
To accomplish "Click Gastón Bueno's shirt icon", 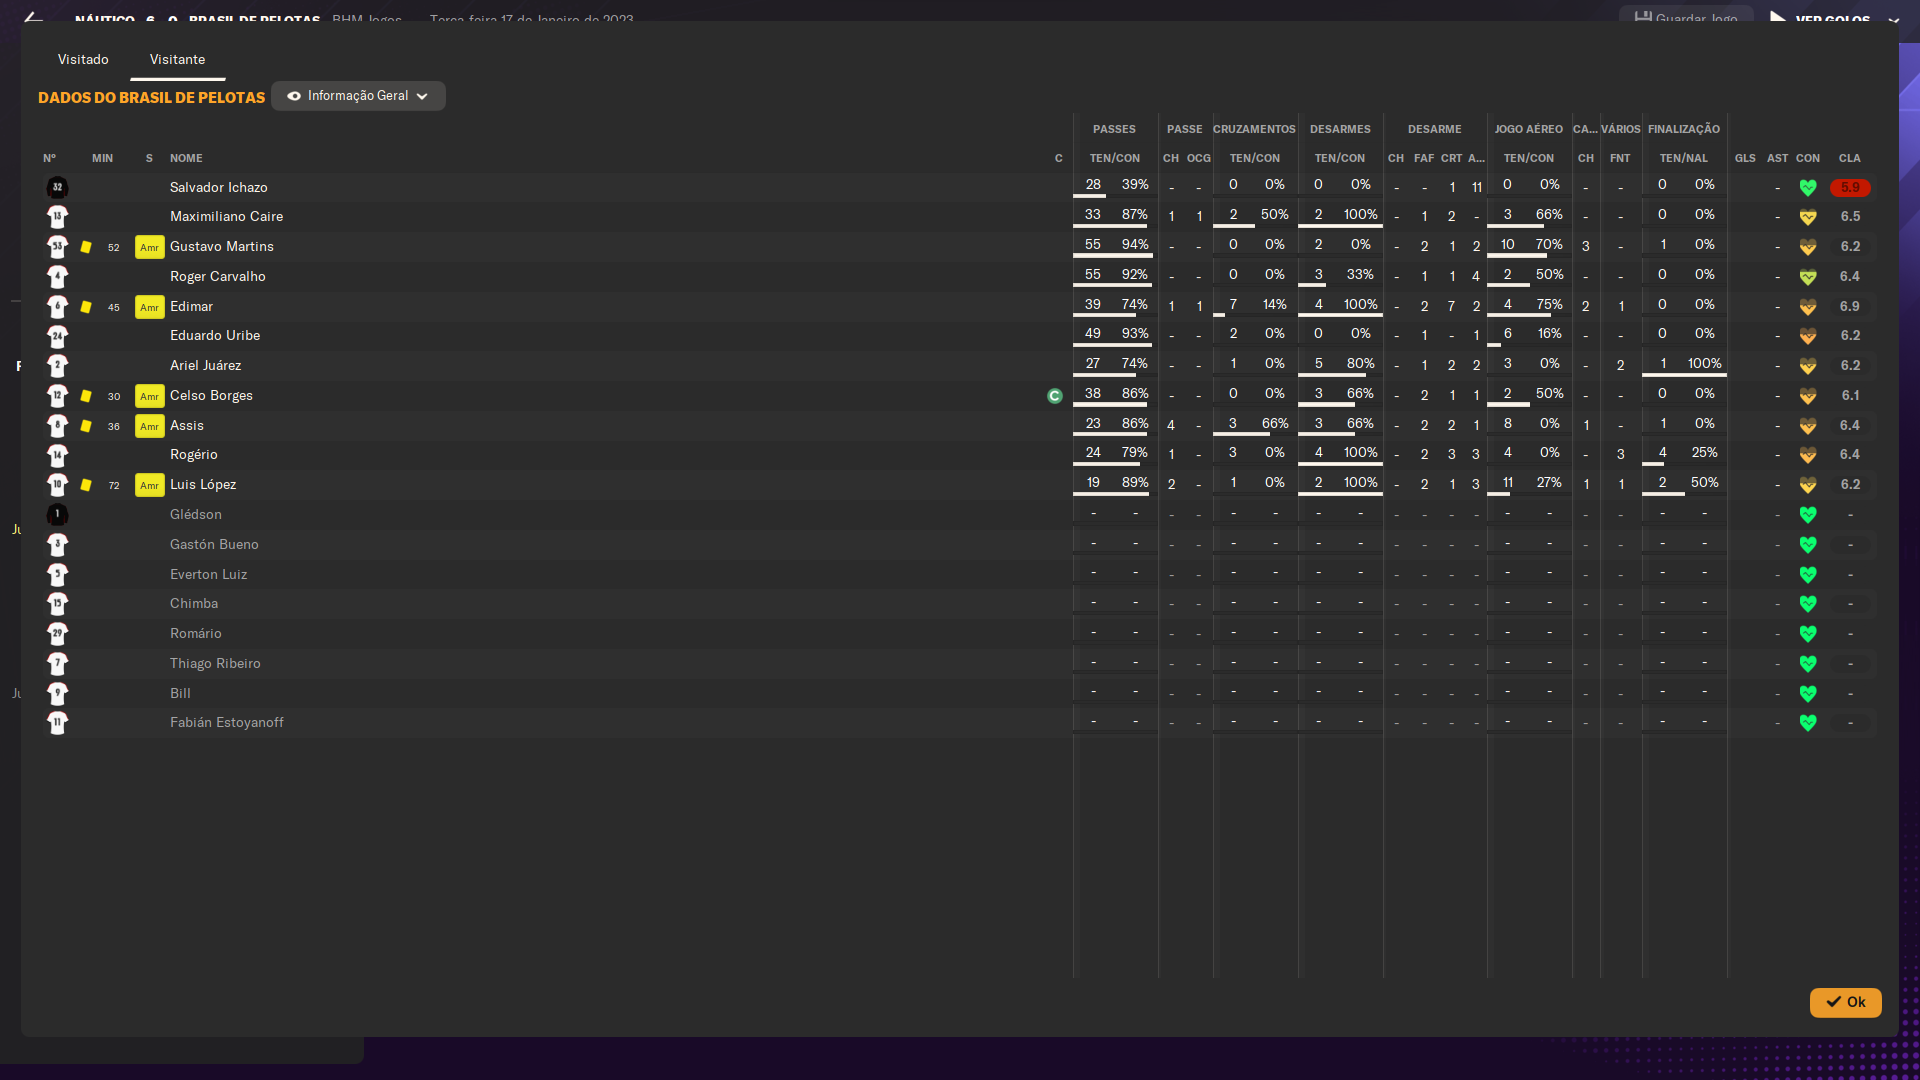I will 57,545.
